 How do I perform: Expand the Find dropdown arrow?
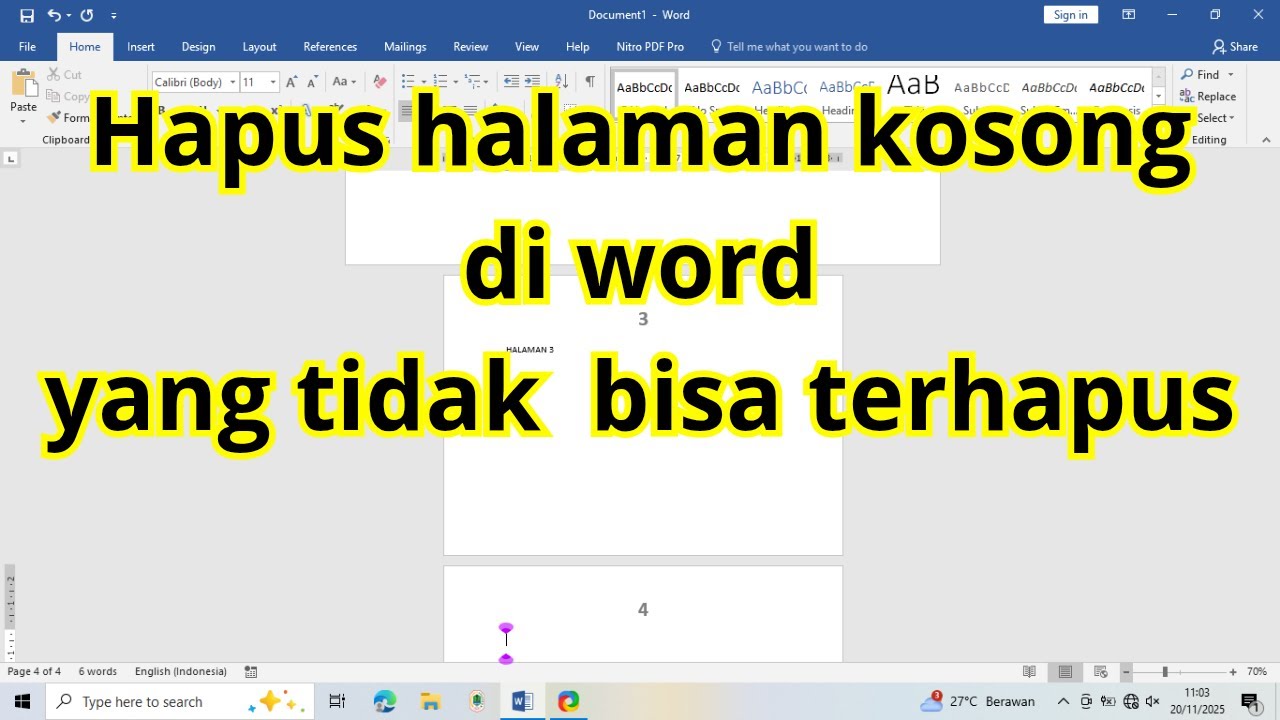tap(1231, 75)
